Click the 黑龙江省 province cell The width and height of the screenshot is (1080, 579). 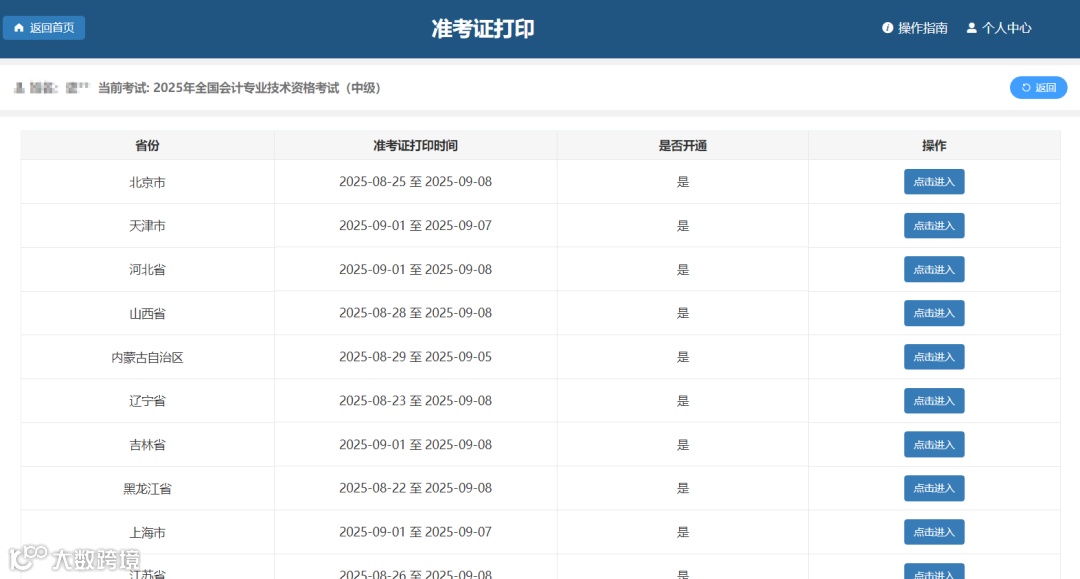(x=147, y=489)
